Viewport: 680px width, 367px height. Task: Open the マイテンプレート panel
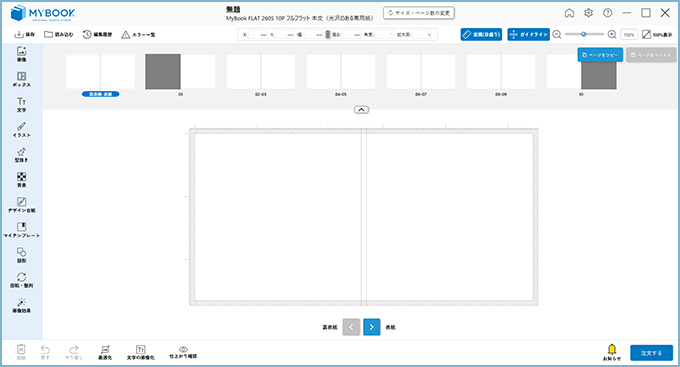(x=21, y=230)
